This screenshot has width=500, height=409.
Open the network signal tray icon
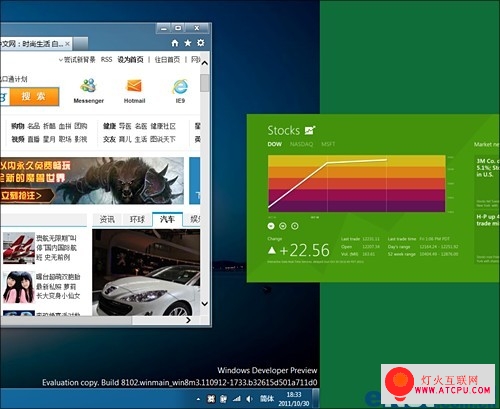coord(237,399)
